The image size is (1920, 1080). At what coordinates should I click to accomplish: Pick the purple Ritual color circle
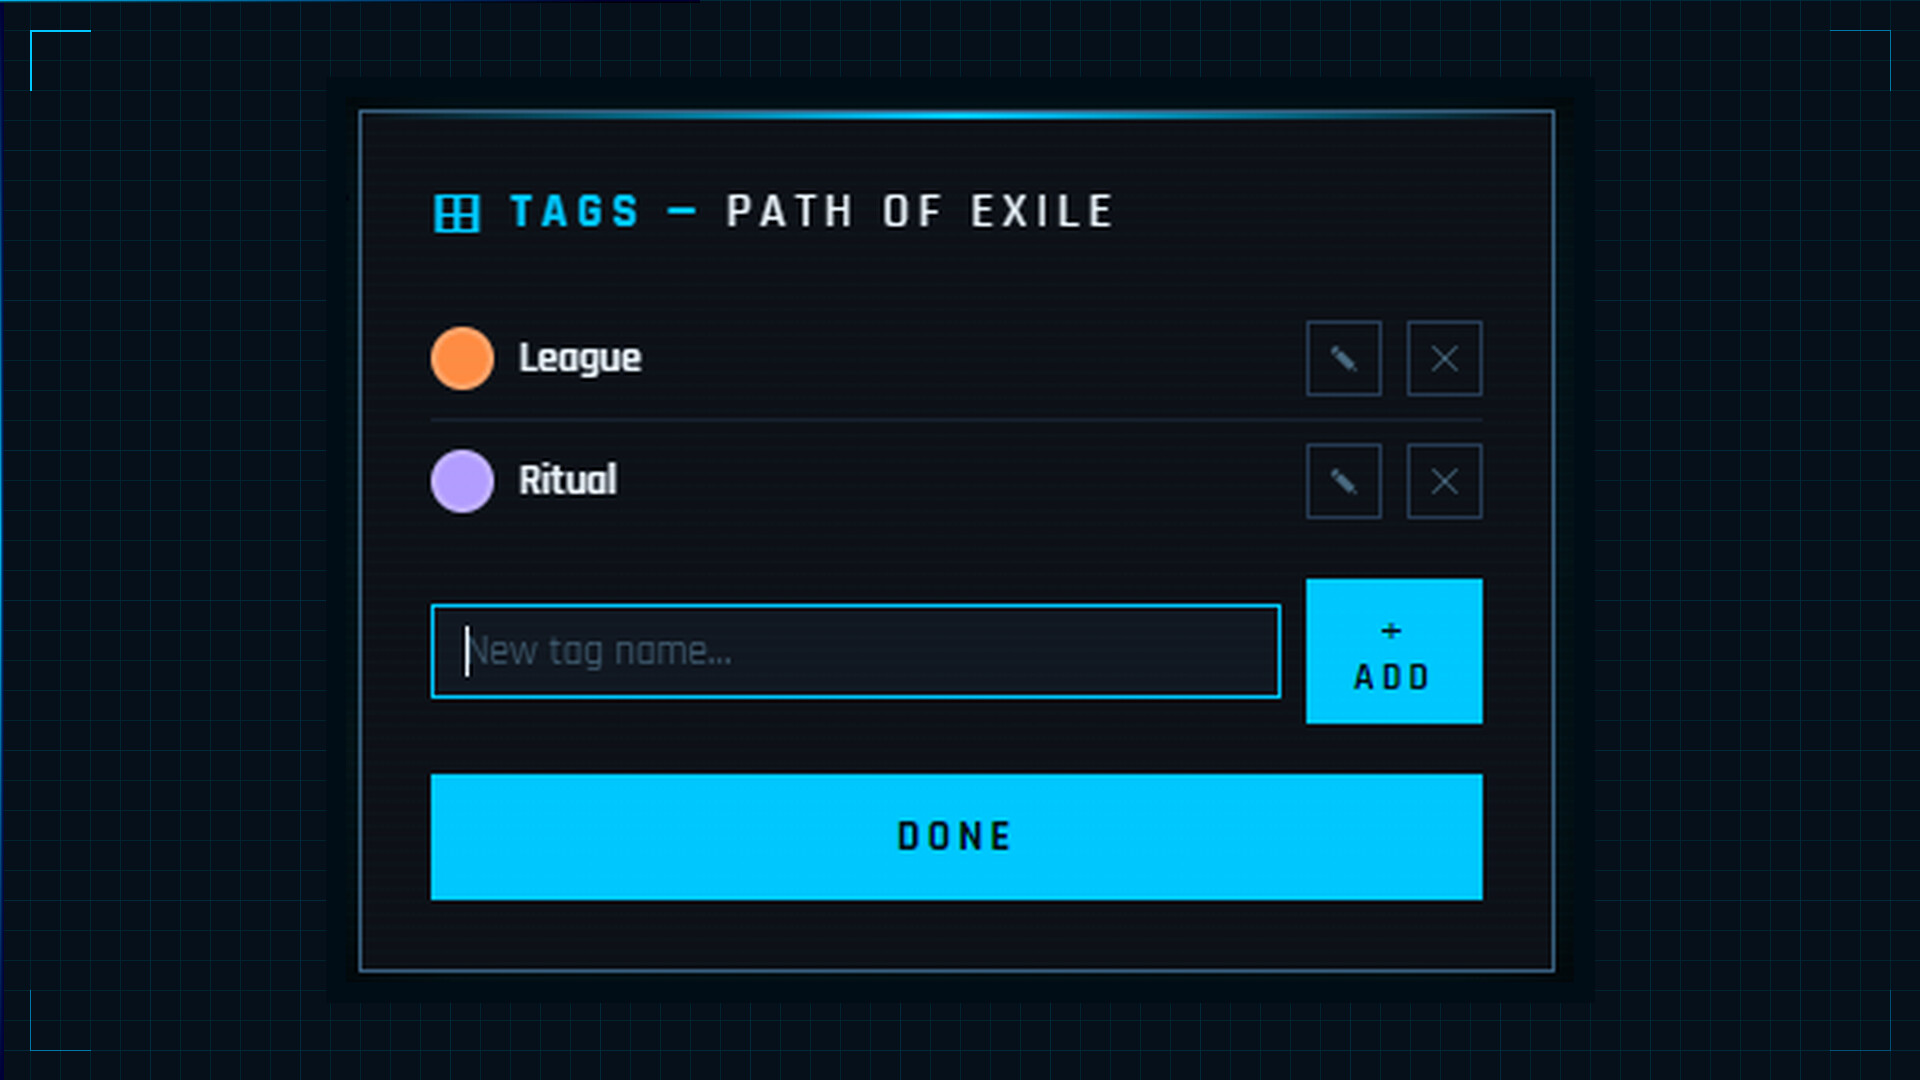point(462,481)
